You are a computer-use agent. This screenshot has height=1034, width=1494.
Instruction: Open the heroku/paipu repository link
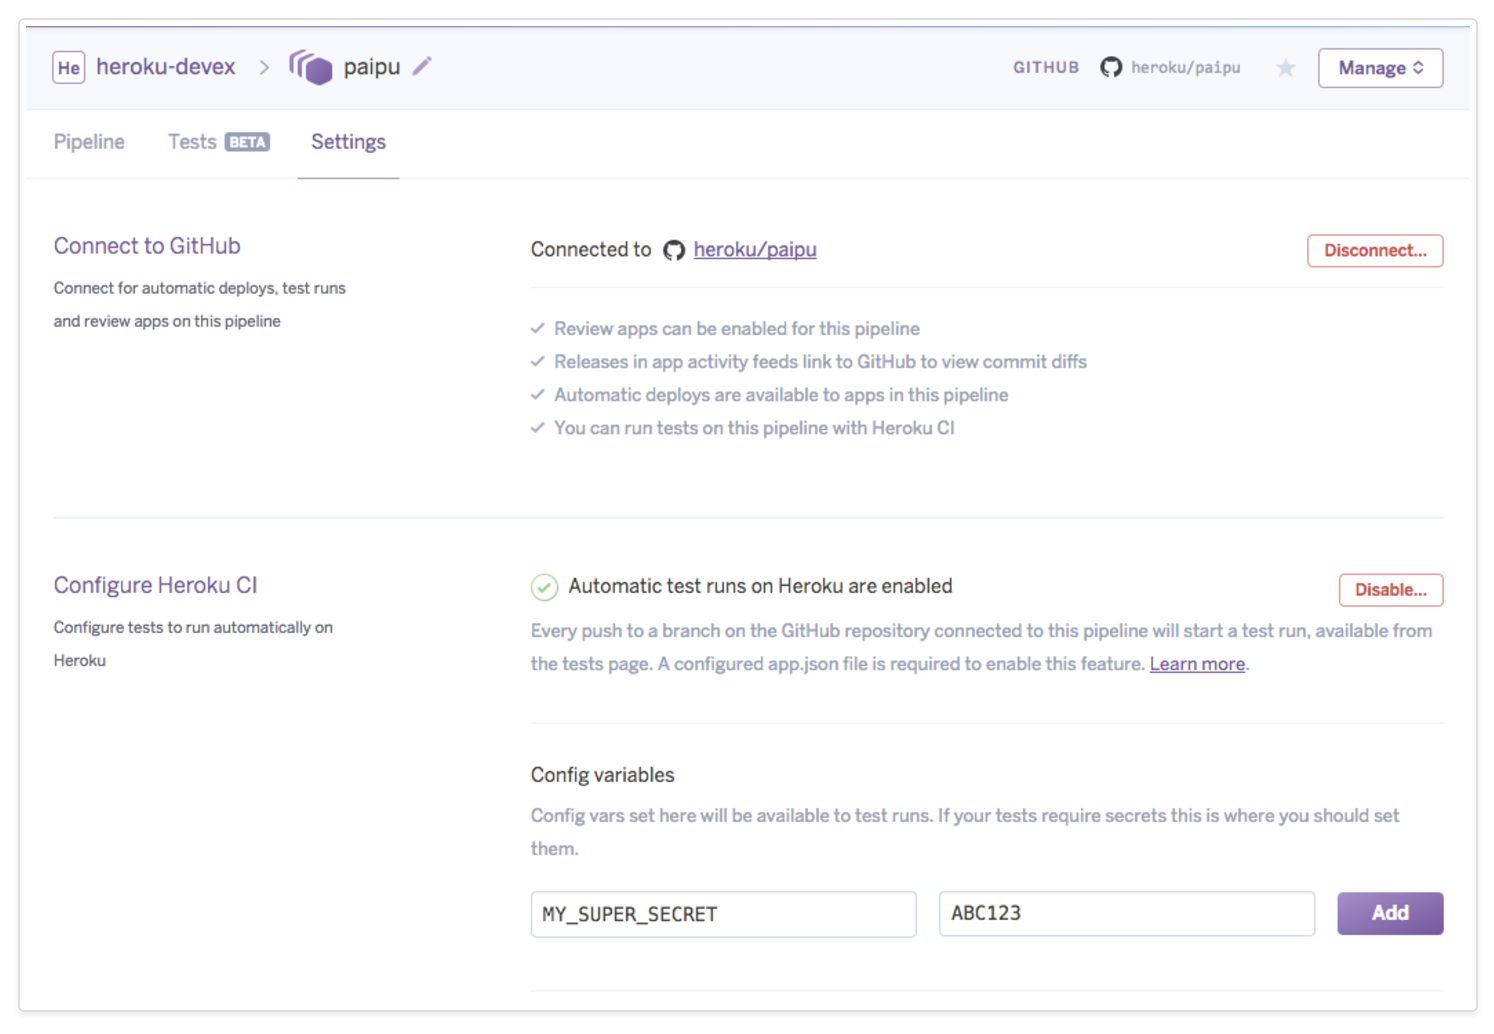tap(755, 250)
